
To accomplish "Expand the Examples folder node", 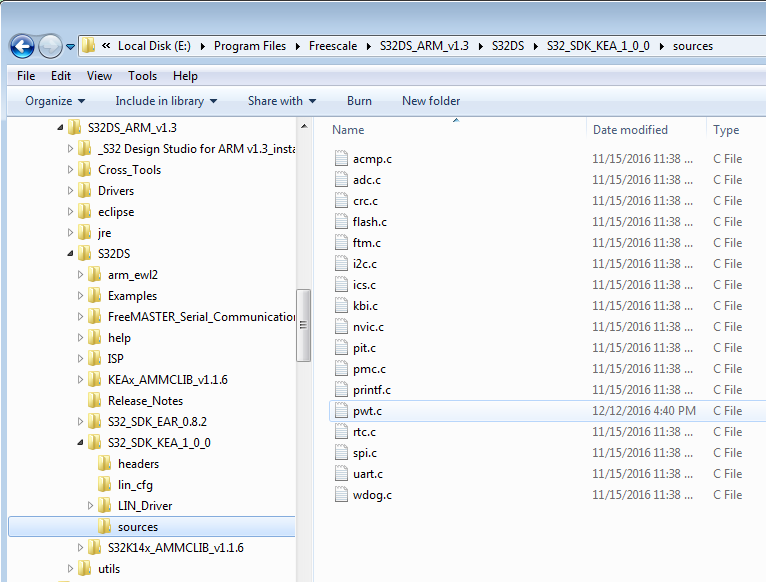I will pyautogui.click(x=81, y=296).
